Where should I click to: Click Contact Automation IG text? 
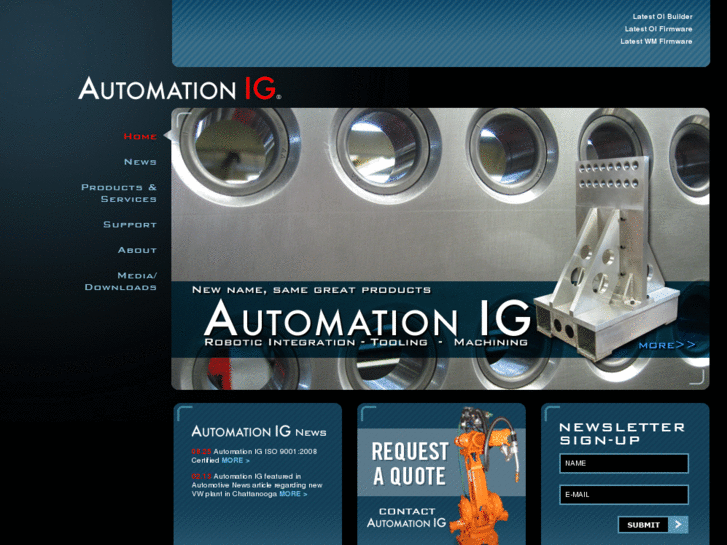pyautogui.click(x=407, y=518)
